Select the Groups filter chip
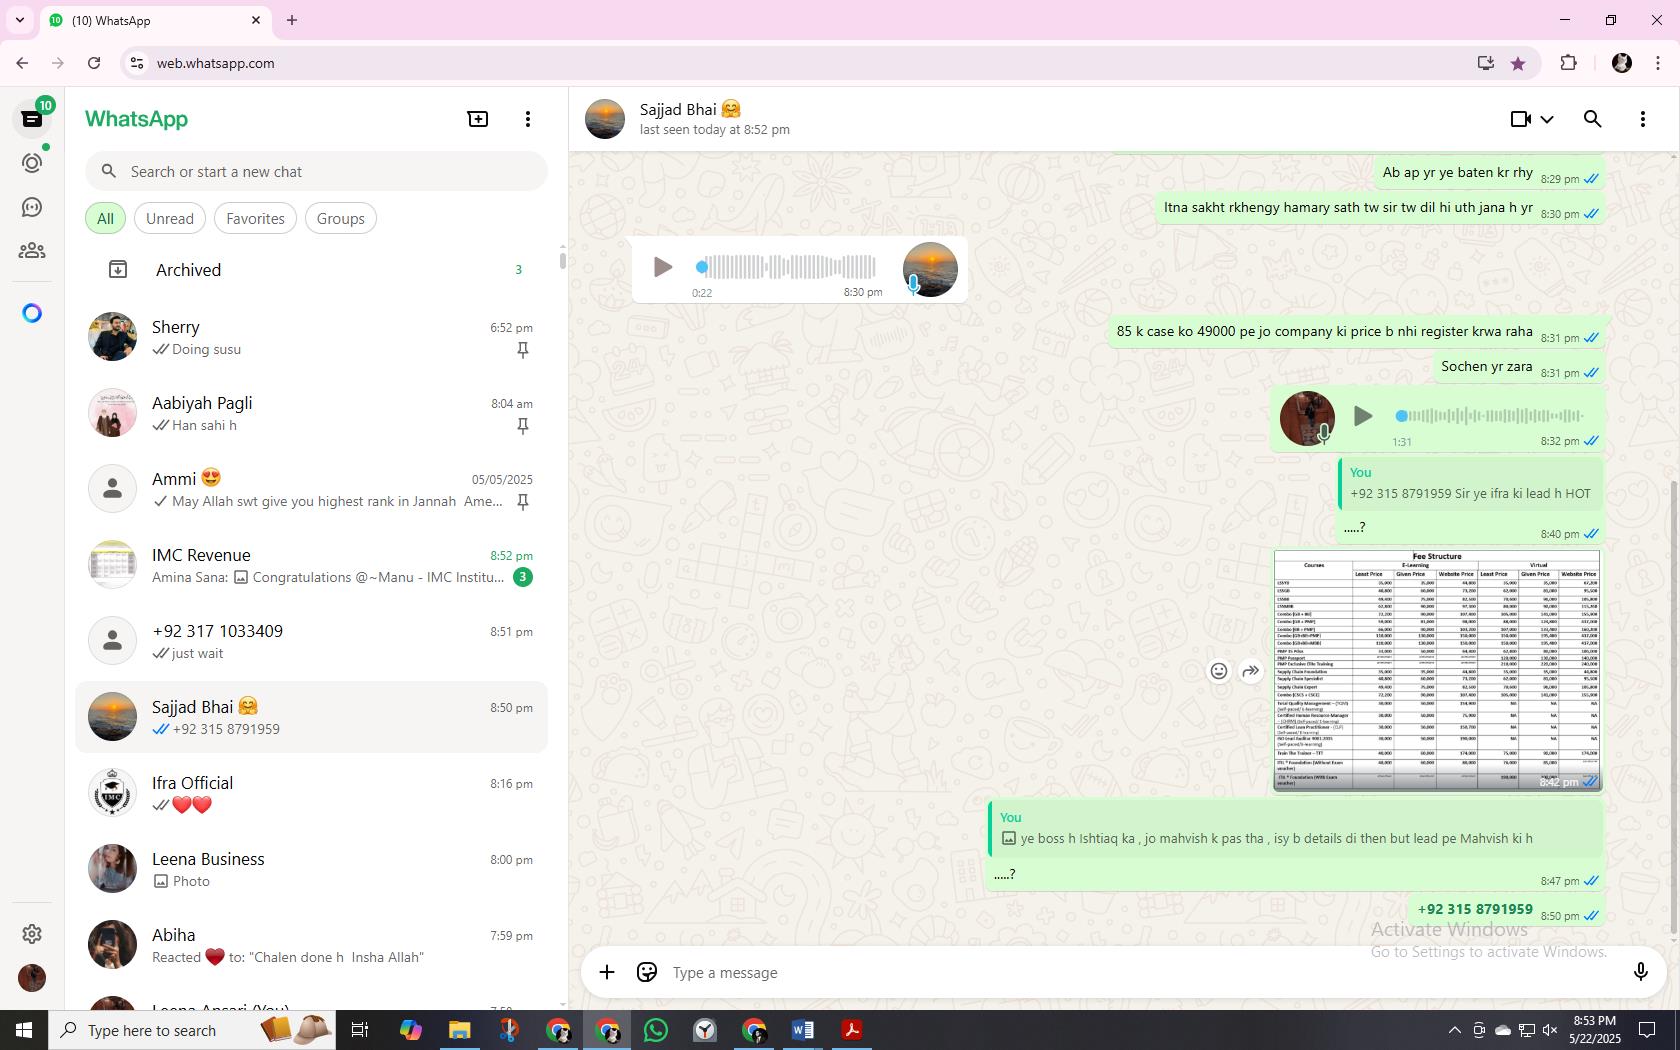The height and width of the screenshot is (1050, 1680). [340, 218]
